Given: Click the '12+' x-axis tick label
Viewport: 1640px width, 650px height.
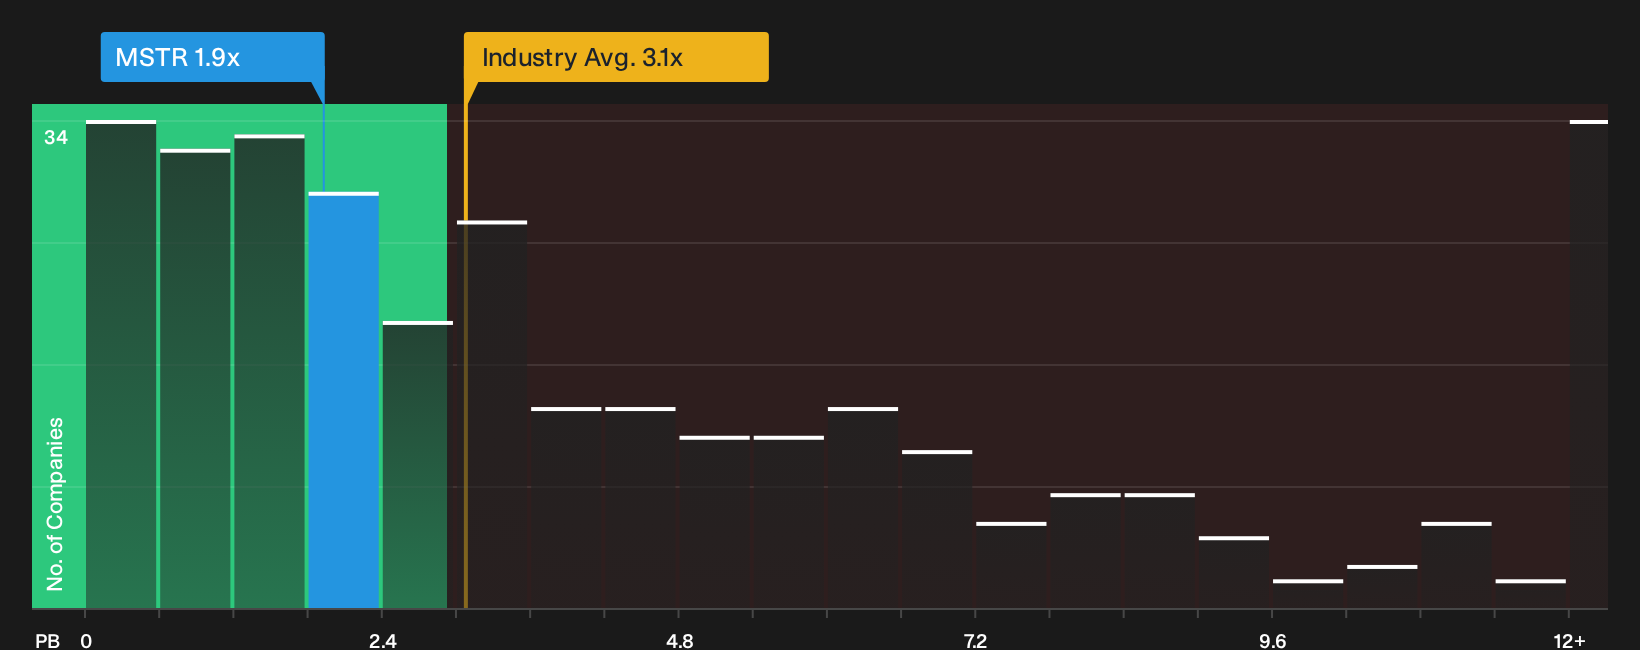Looking at the screenshot, I should 1569,640.
